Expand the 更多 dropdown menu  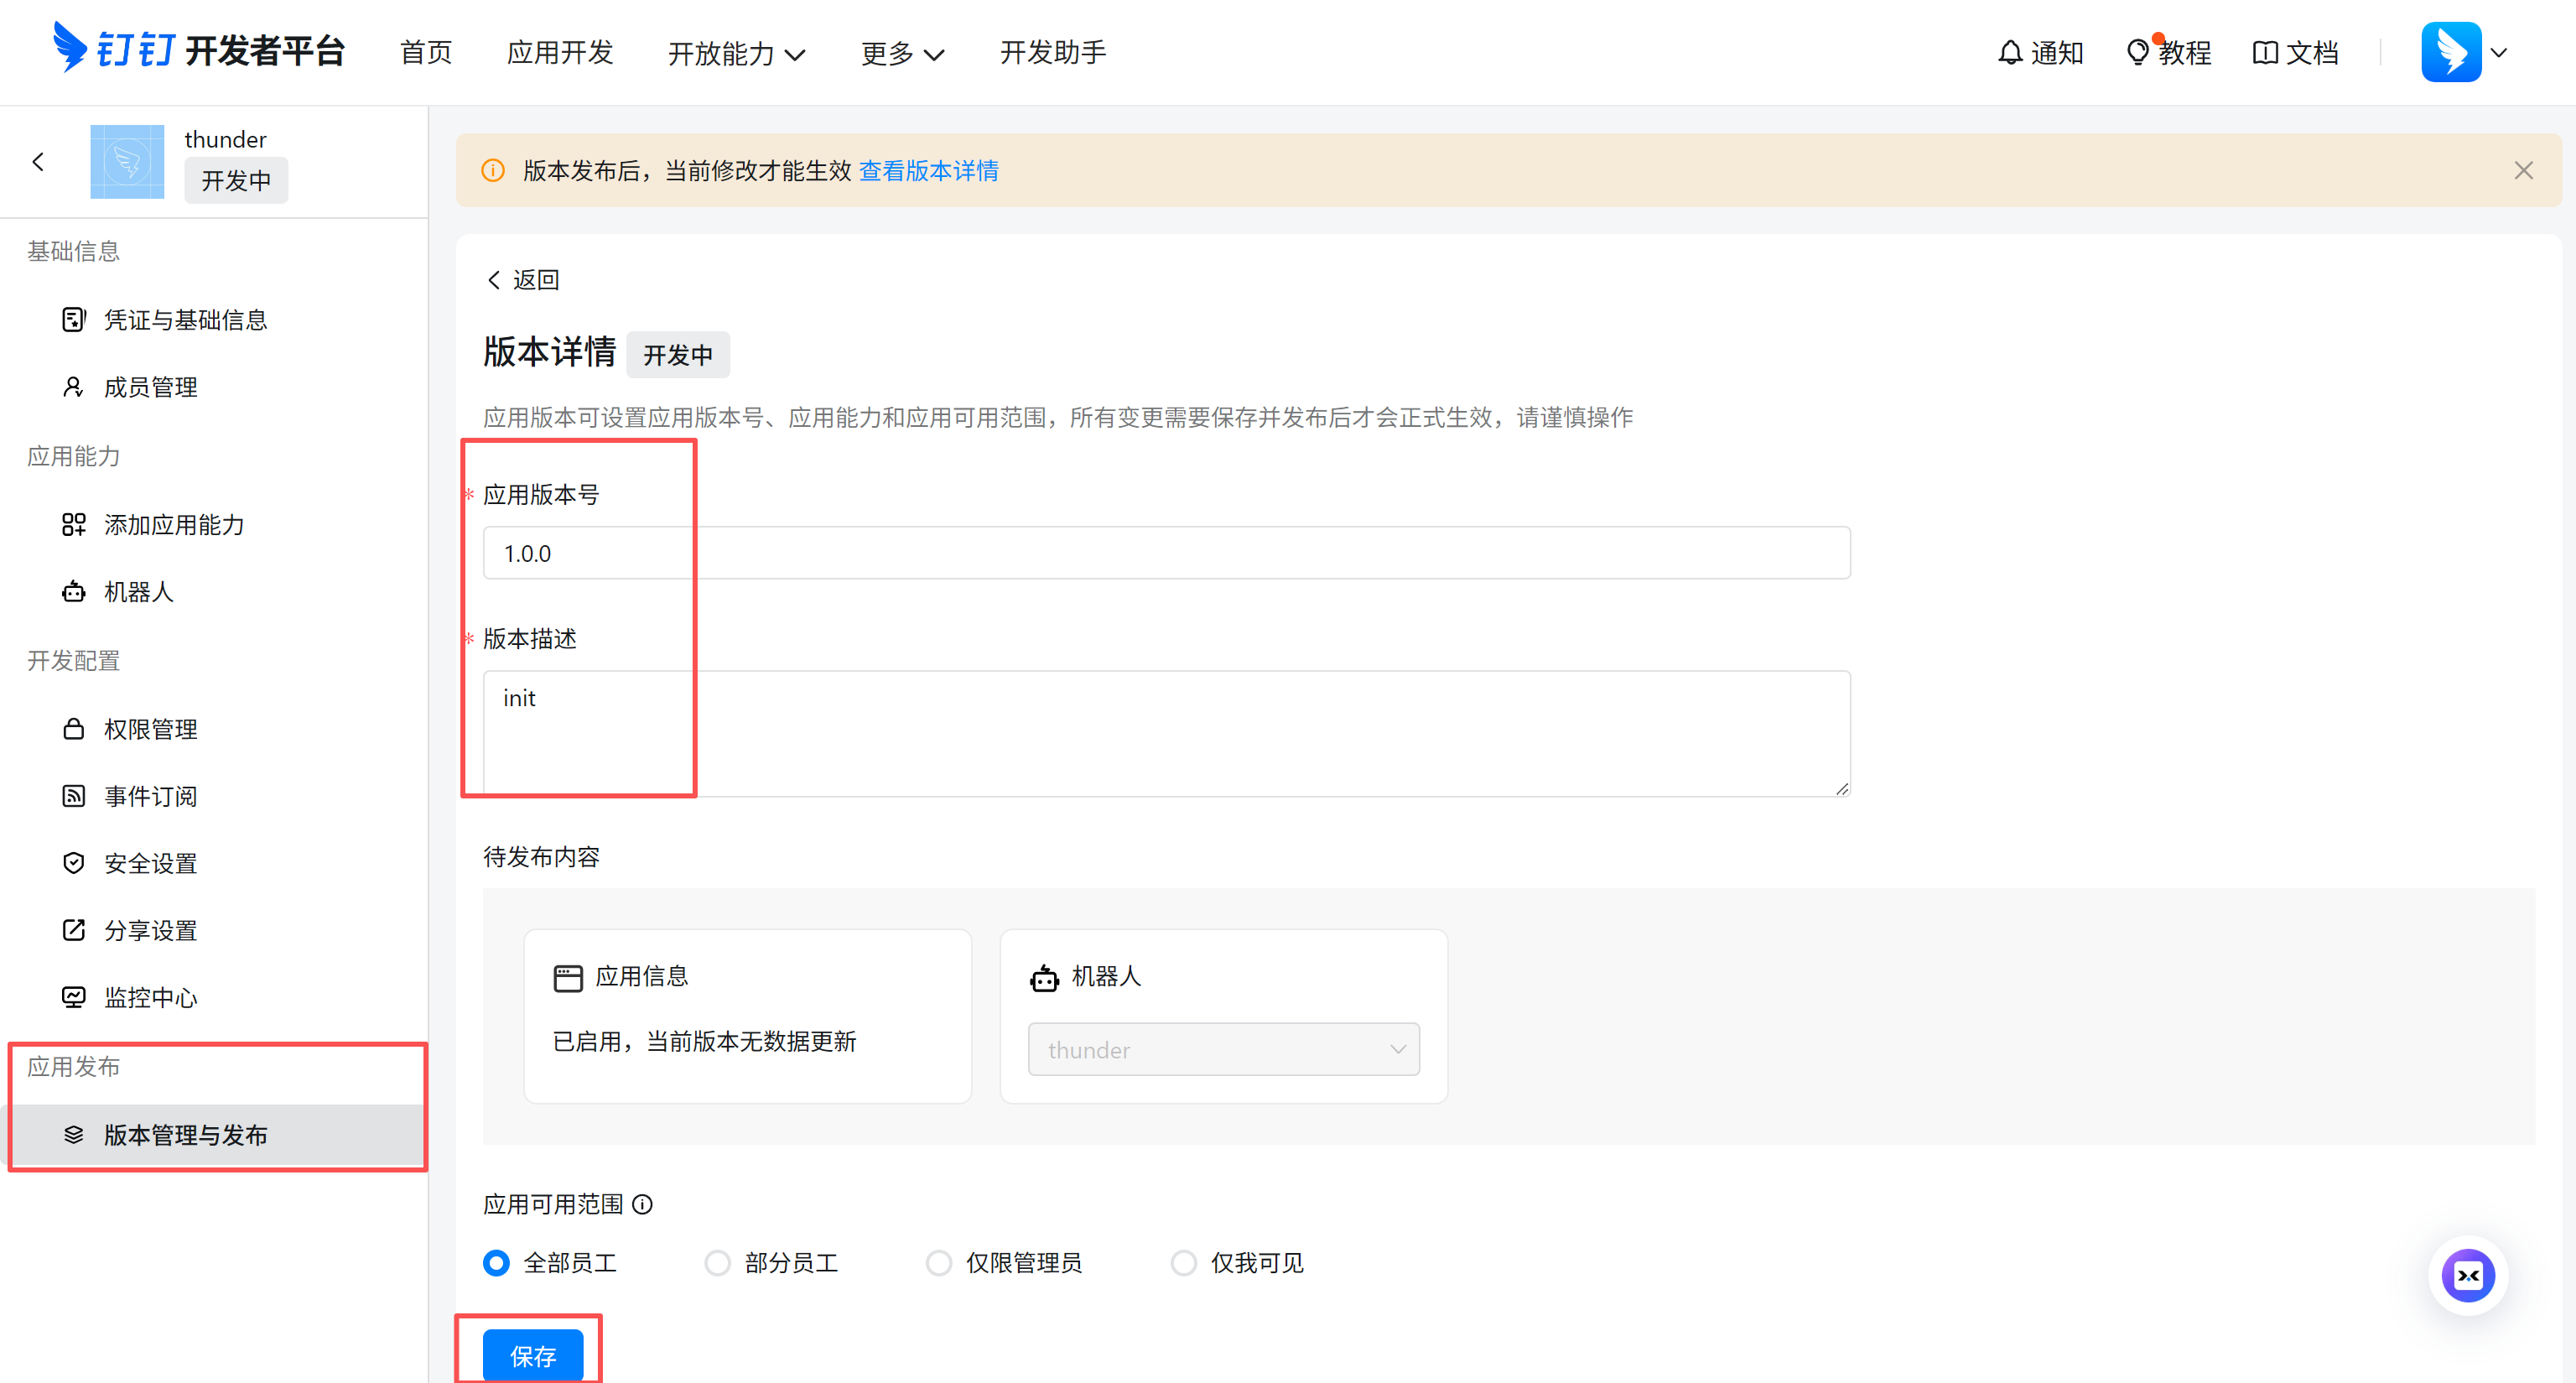902,53
